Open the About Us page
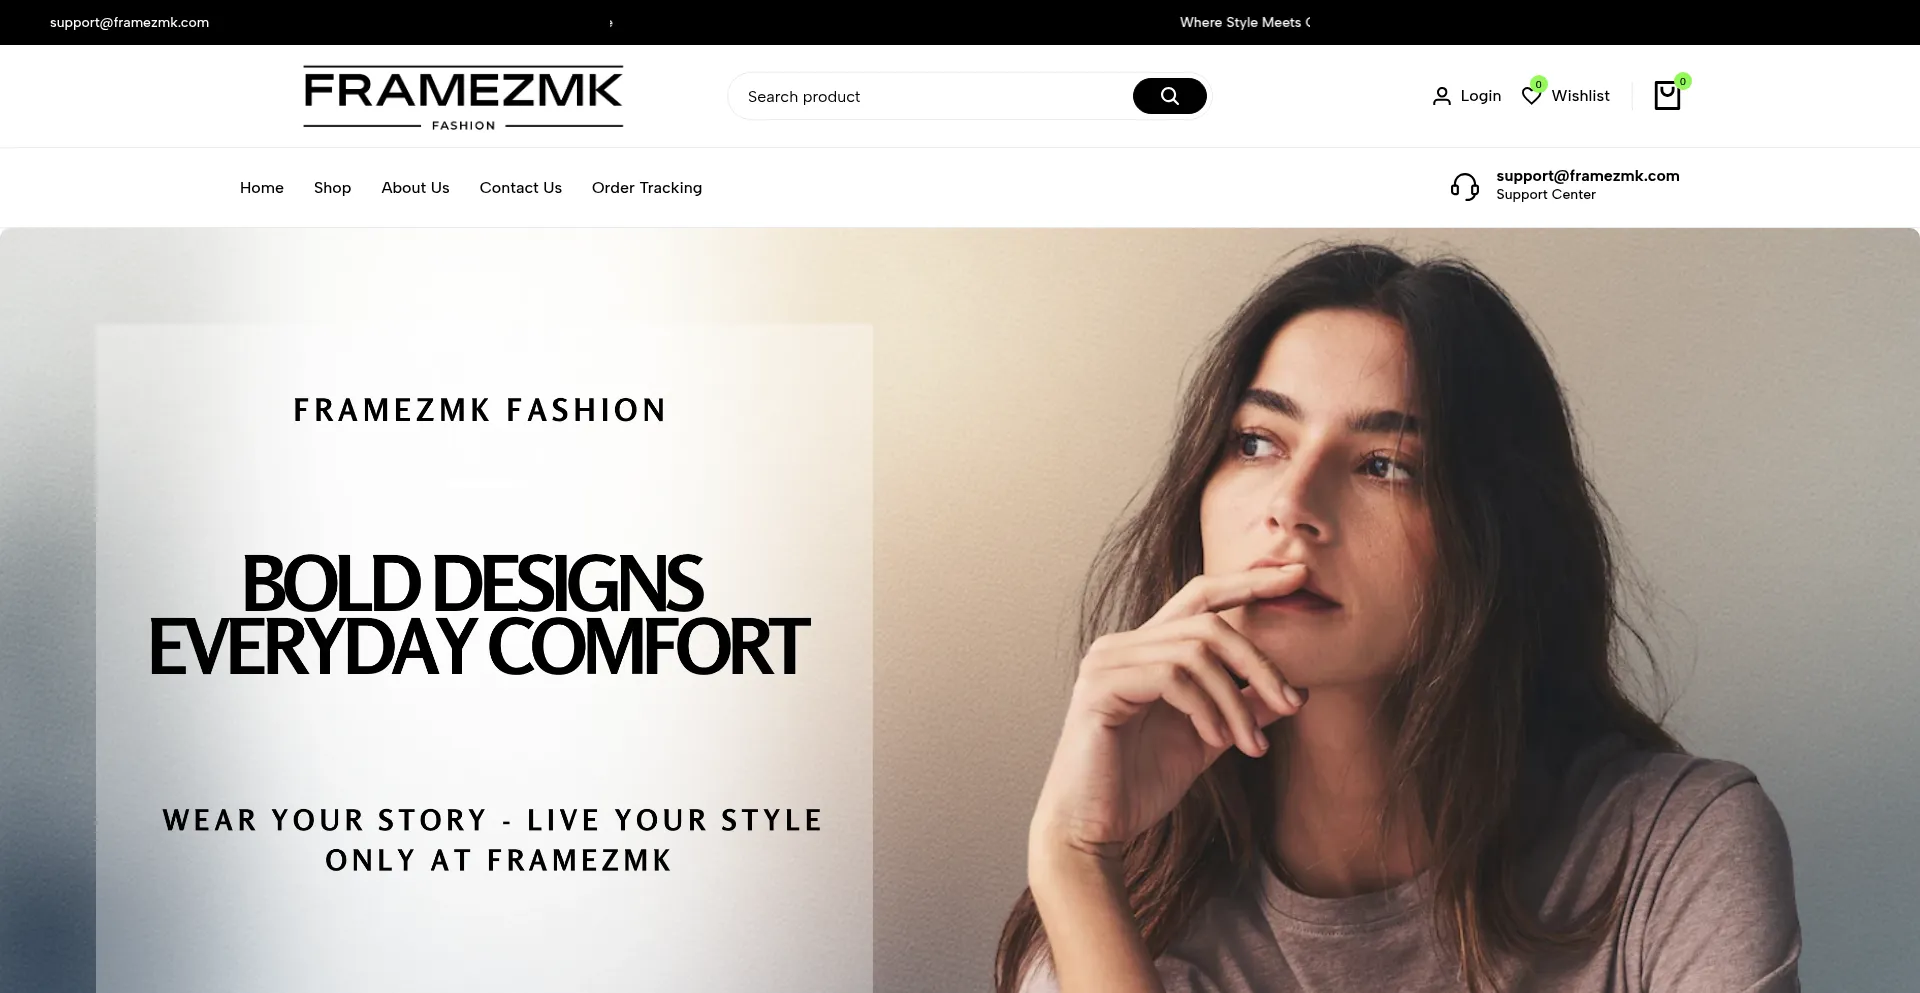This screenshot has height=993, width=1920. click(x=415, y=188)
